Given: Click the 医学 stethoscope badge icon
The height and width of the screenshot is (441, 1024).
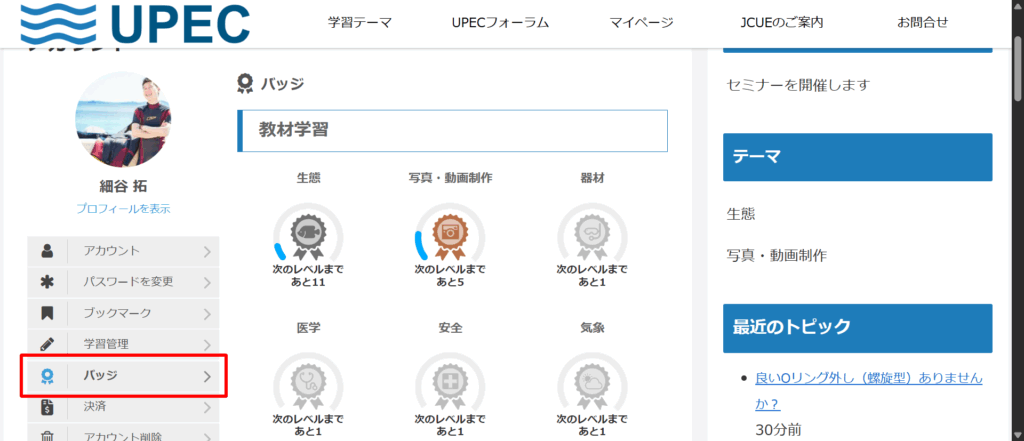Looking at the screenshot, I should (x=307, y=383).
